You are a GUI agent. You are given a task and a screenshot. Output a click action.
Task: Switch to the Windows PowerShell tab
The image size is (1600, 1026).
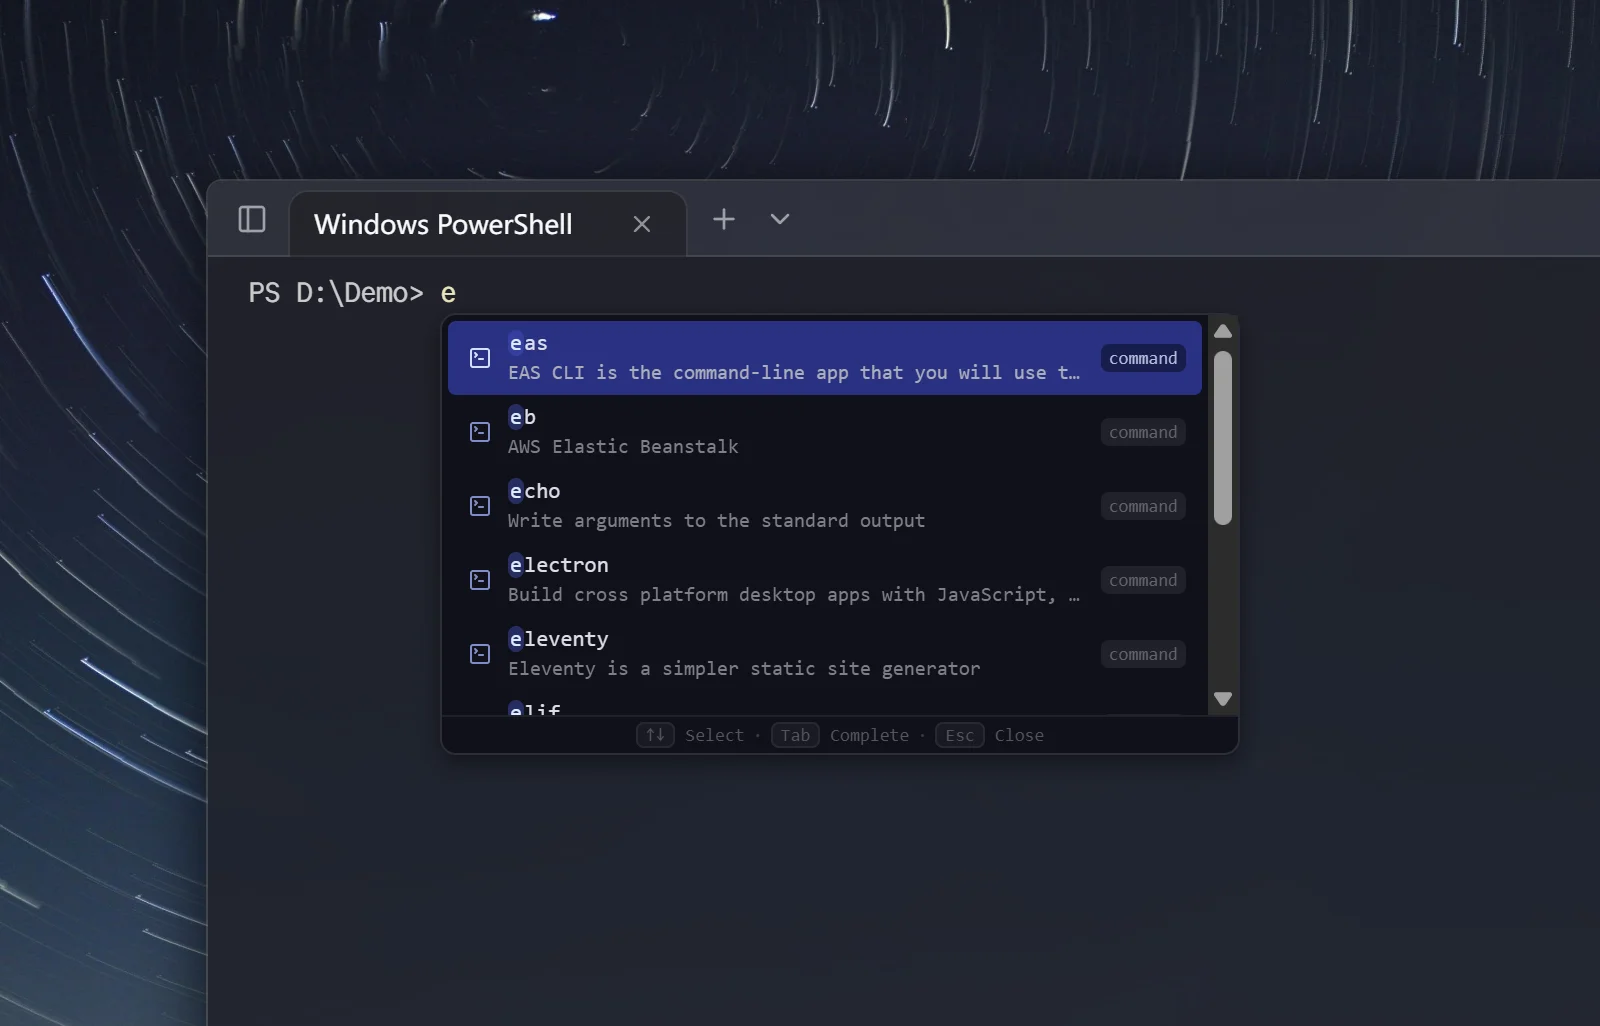click(x=443, y=224)
